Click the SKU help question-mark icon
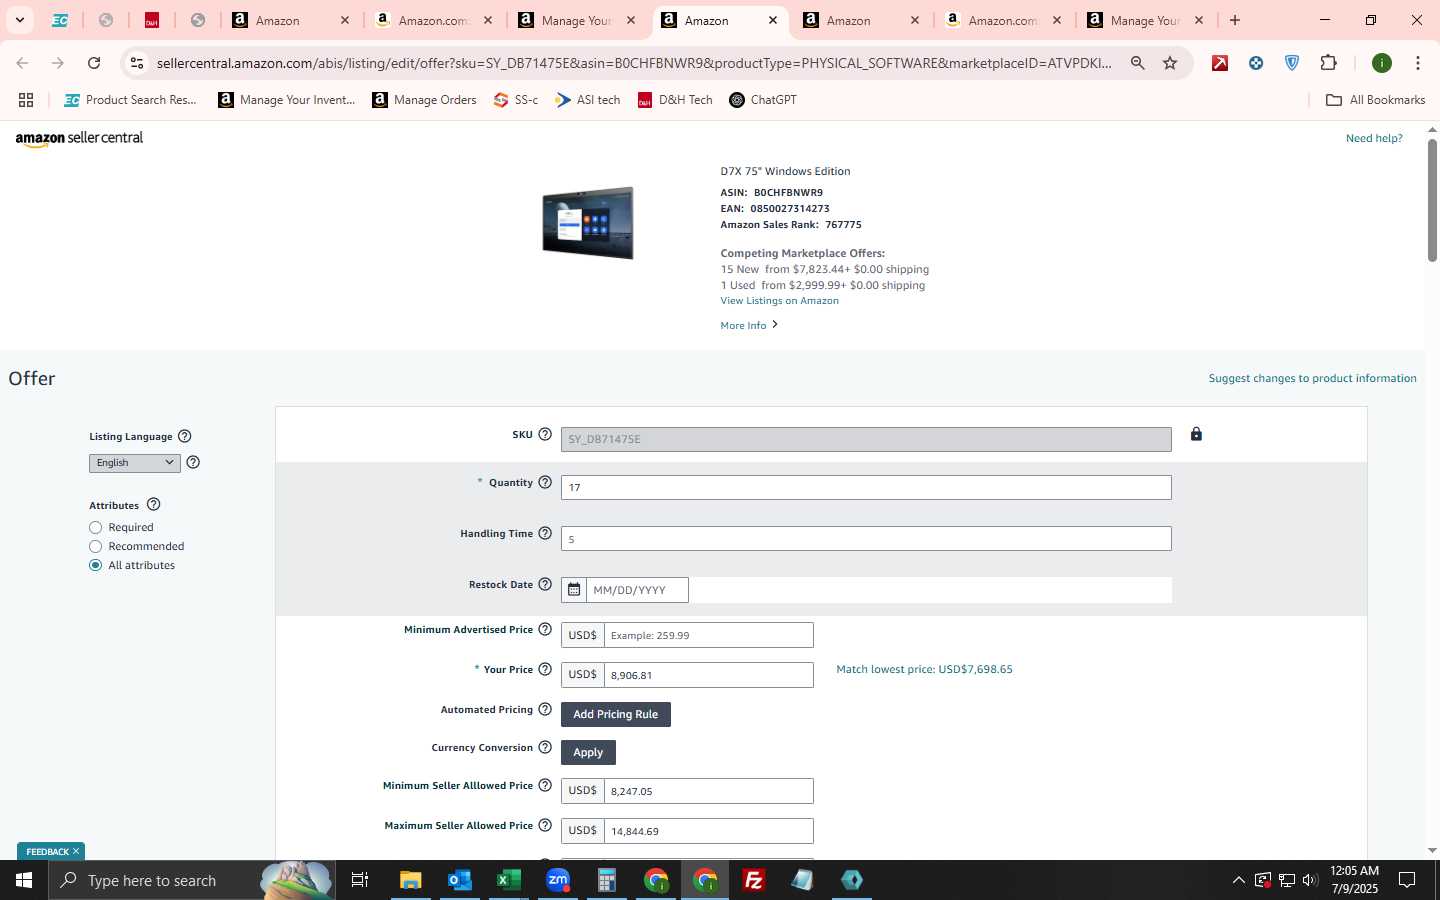The height and width of the screenshot is (900, 1440). [x=545, y=434]
